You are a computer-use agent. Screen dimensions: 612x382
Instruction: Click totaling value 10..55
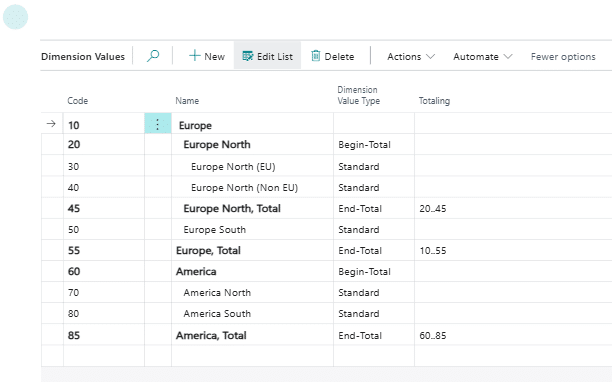(x=432, y=251)
